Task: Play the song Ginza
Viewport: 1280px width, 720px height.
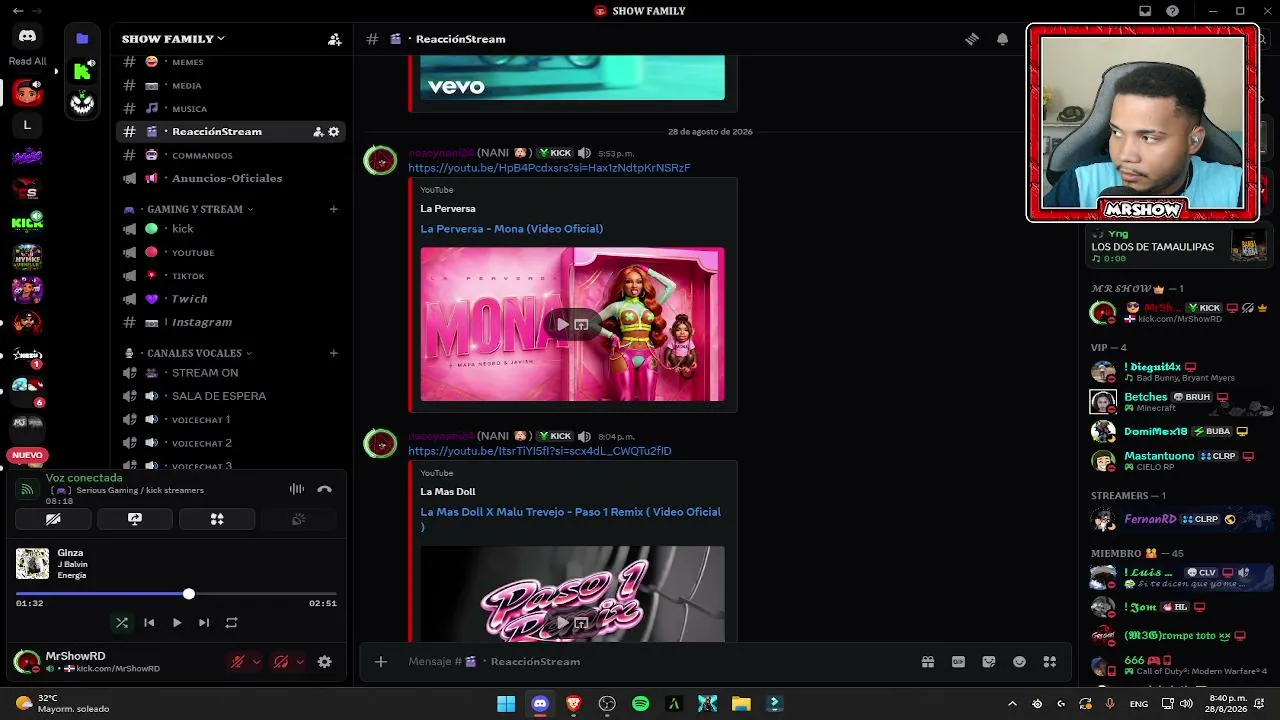Action: pos(177,623)
